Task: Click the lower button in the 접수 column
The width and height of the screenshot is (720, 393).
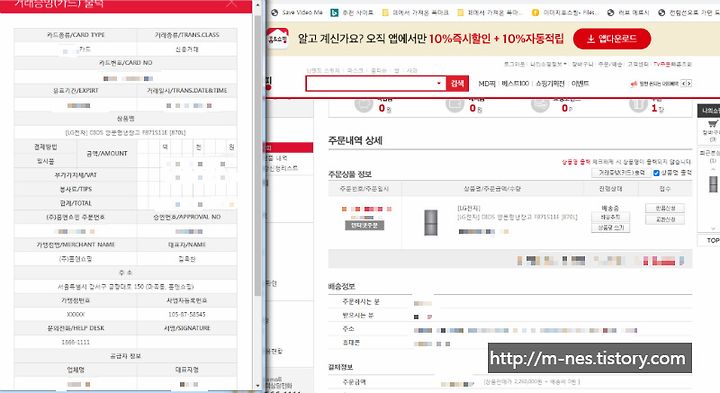Action: click(x=664, y=220)
